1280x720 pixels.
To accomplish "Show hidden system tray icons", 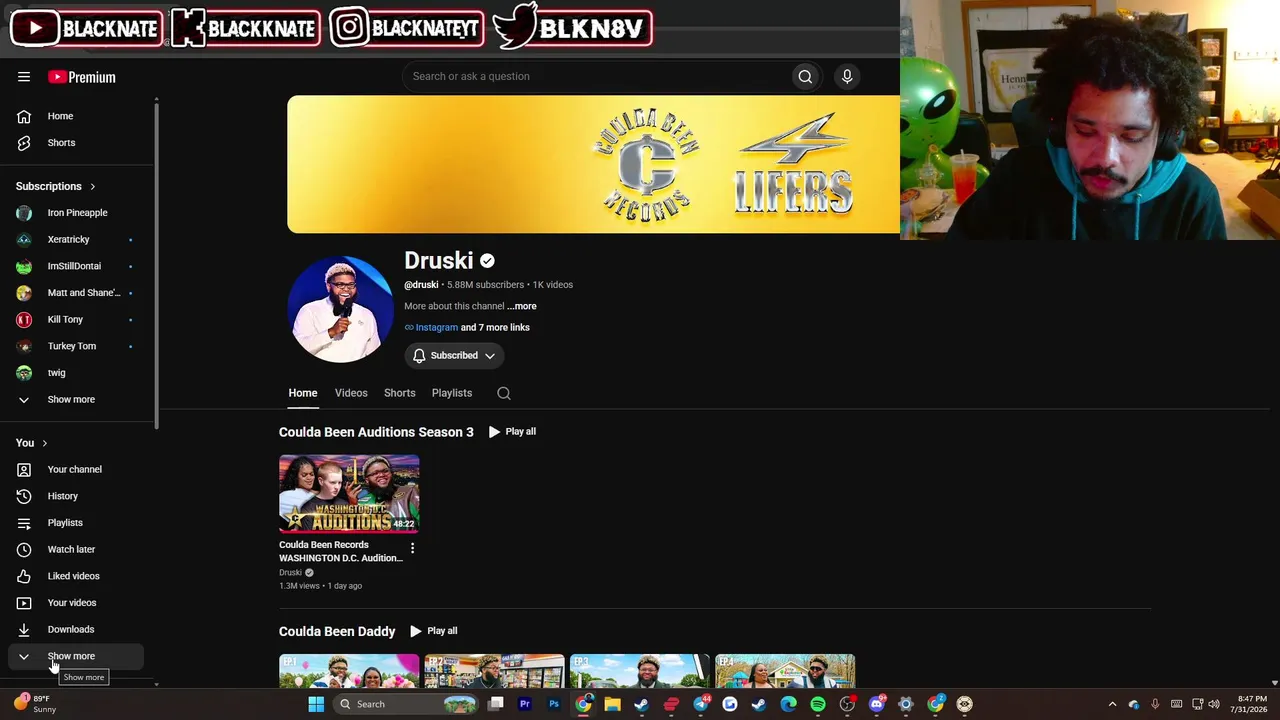I will 1112,704.
